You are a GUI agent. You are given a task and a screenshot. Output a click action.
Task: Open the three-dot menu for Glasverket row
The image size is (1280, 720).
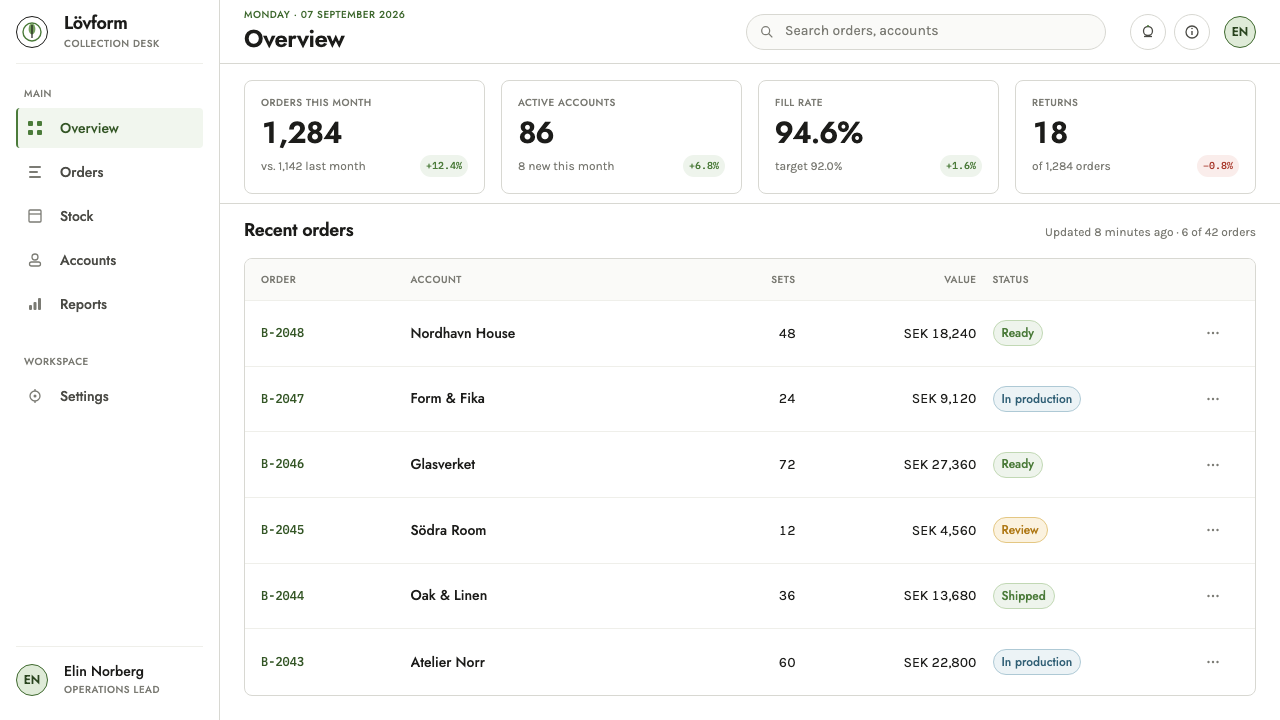coord(1213,464)
